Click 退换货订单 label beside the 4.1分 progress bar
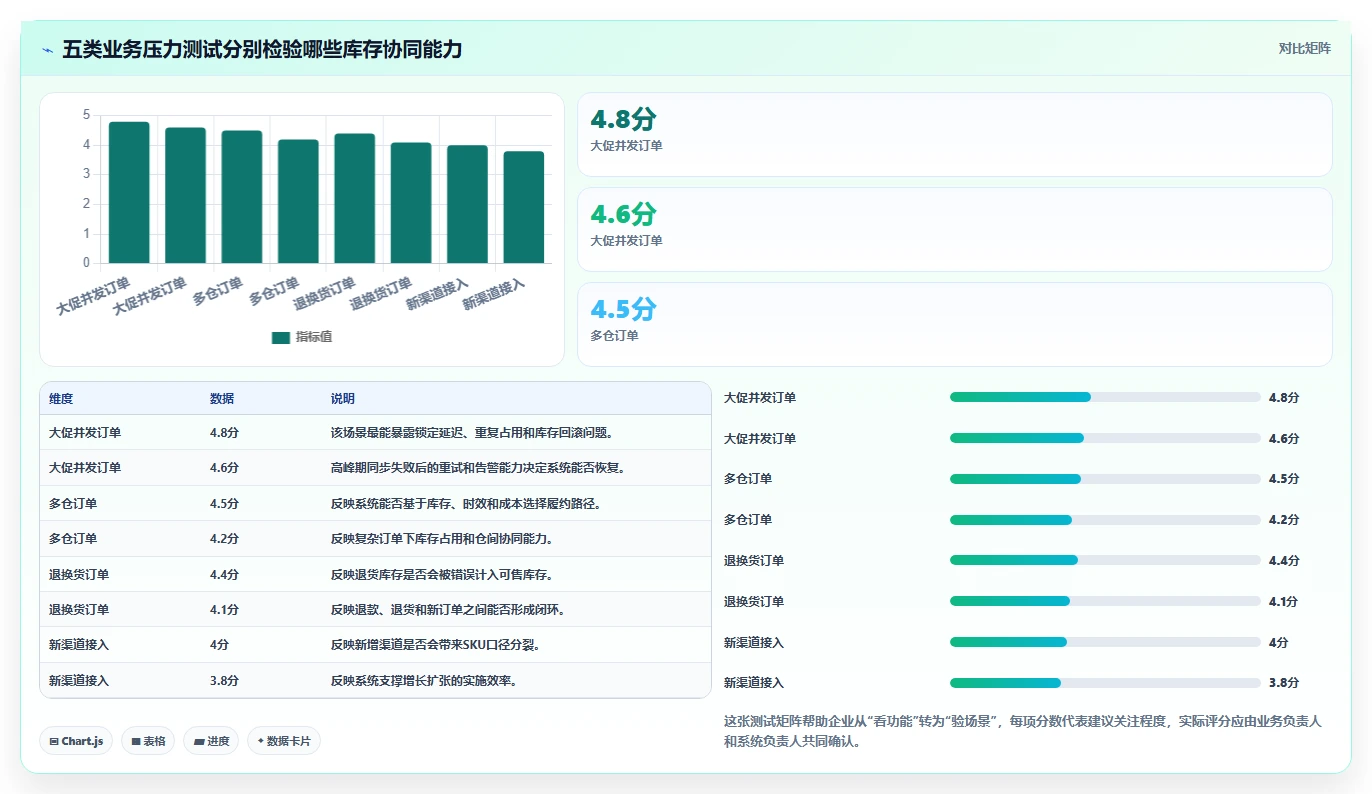The width and height of the screenshot is (1372, 794). 754,602
